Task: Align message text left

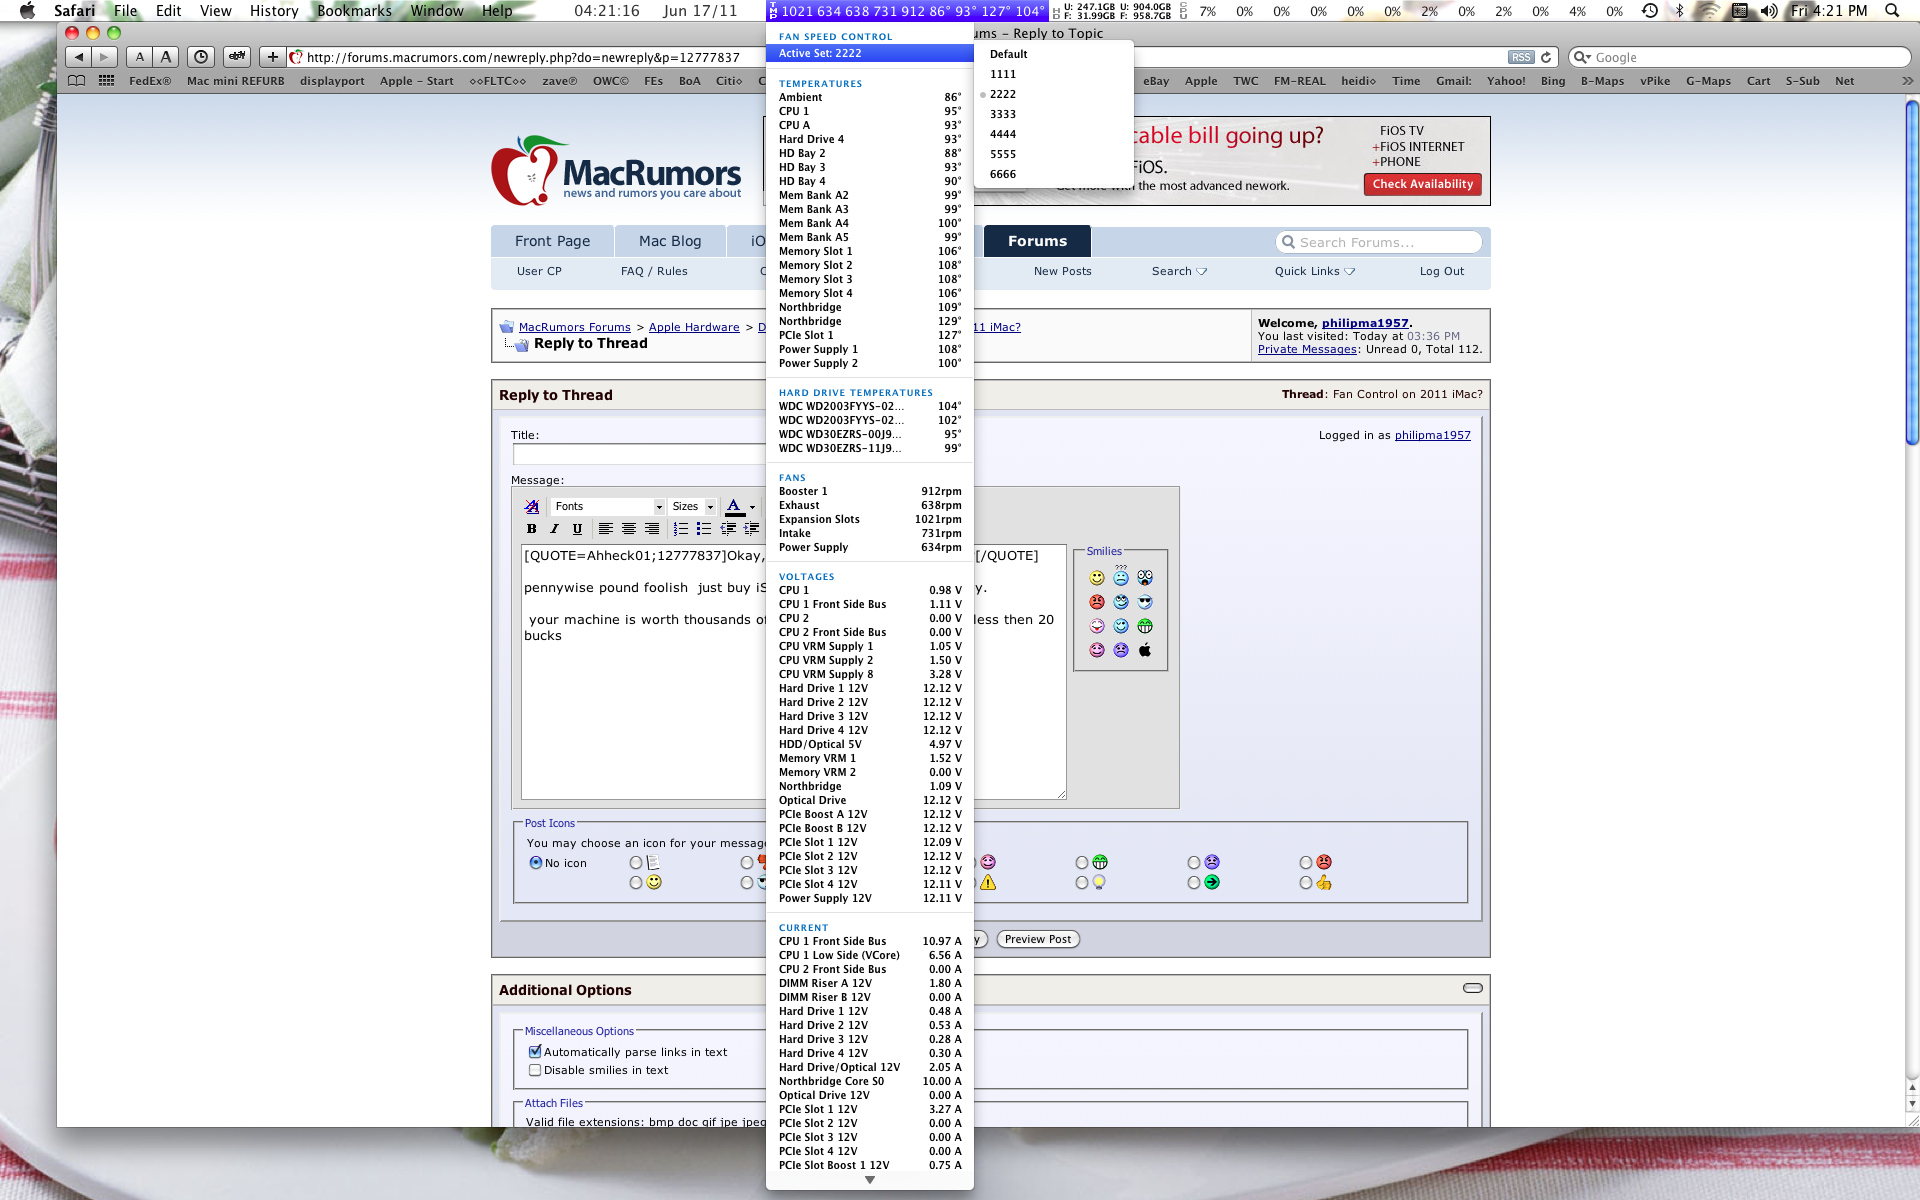Action: point(606,529)
